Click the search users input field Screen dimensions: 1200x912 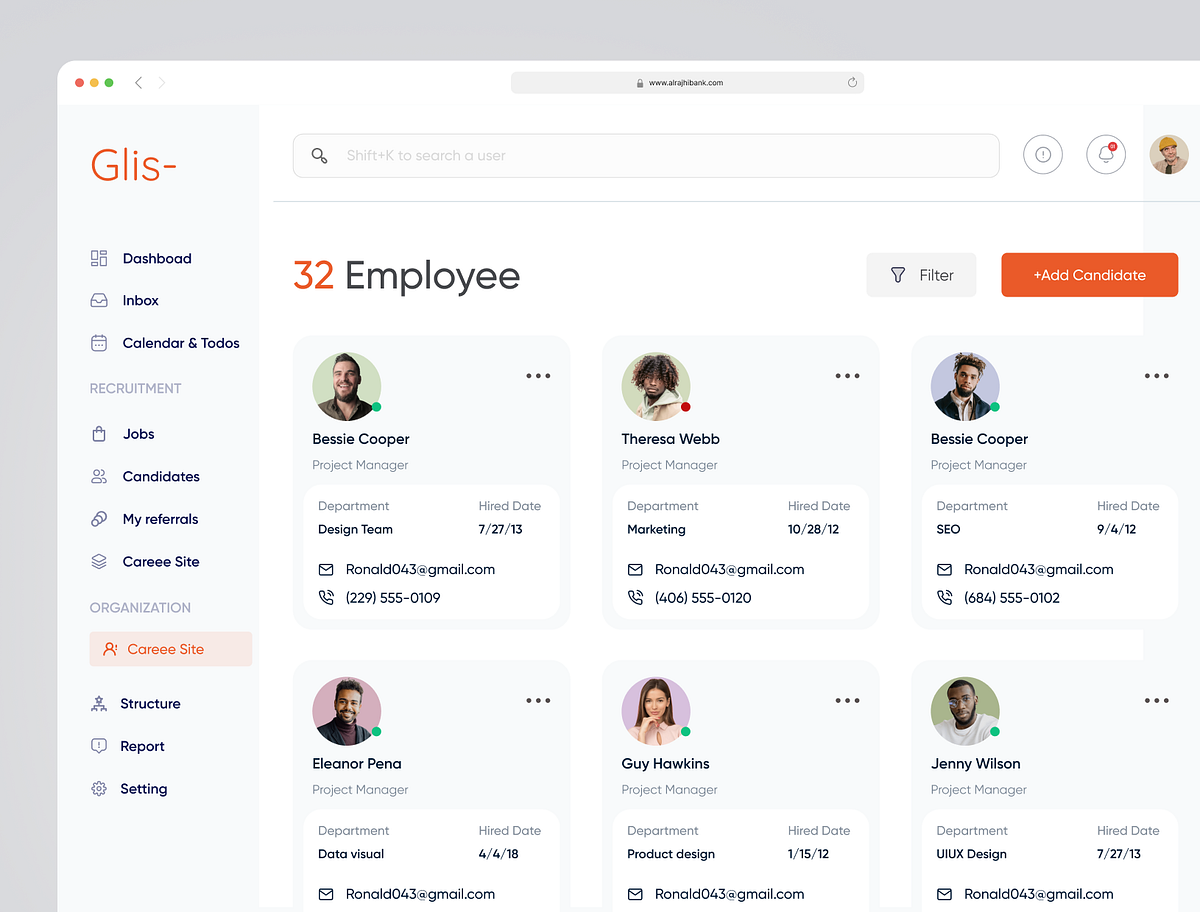pyautogui.click(x=645, y=155)
